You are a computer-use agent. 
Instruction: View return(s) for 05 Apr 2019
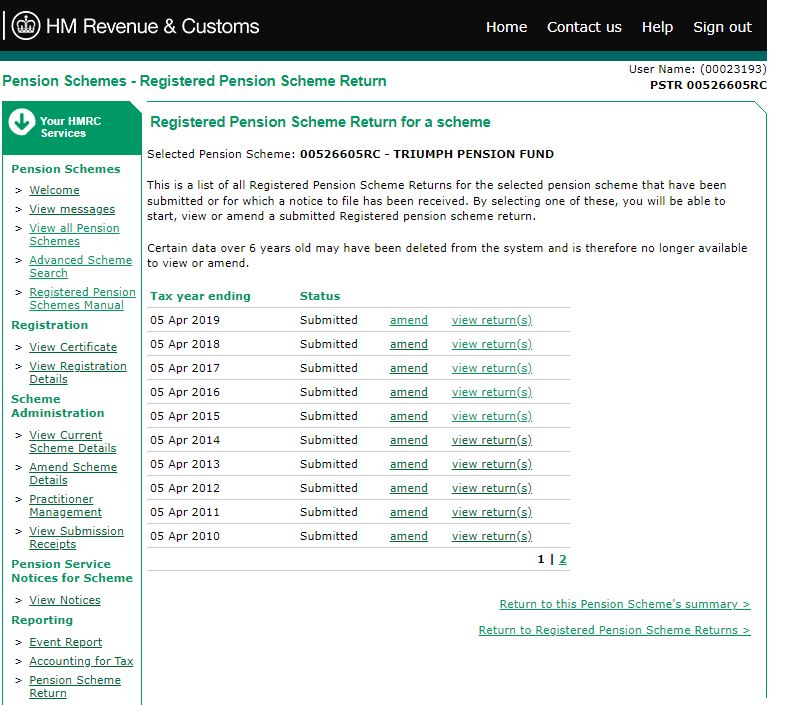492,320
